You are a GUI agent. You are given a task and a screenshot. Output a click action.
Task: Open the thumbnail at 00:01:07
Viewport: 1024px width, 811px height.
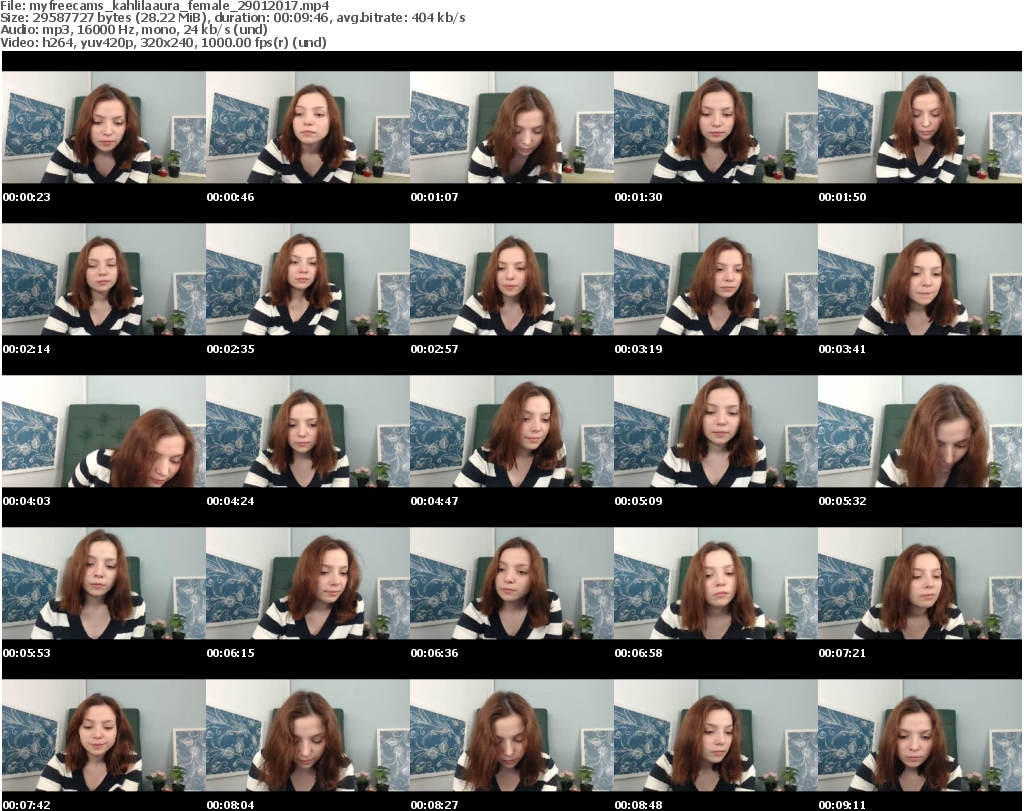511,127
